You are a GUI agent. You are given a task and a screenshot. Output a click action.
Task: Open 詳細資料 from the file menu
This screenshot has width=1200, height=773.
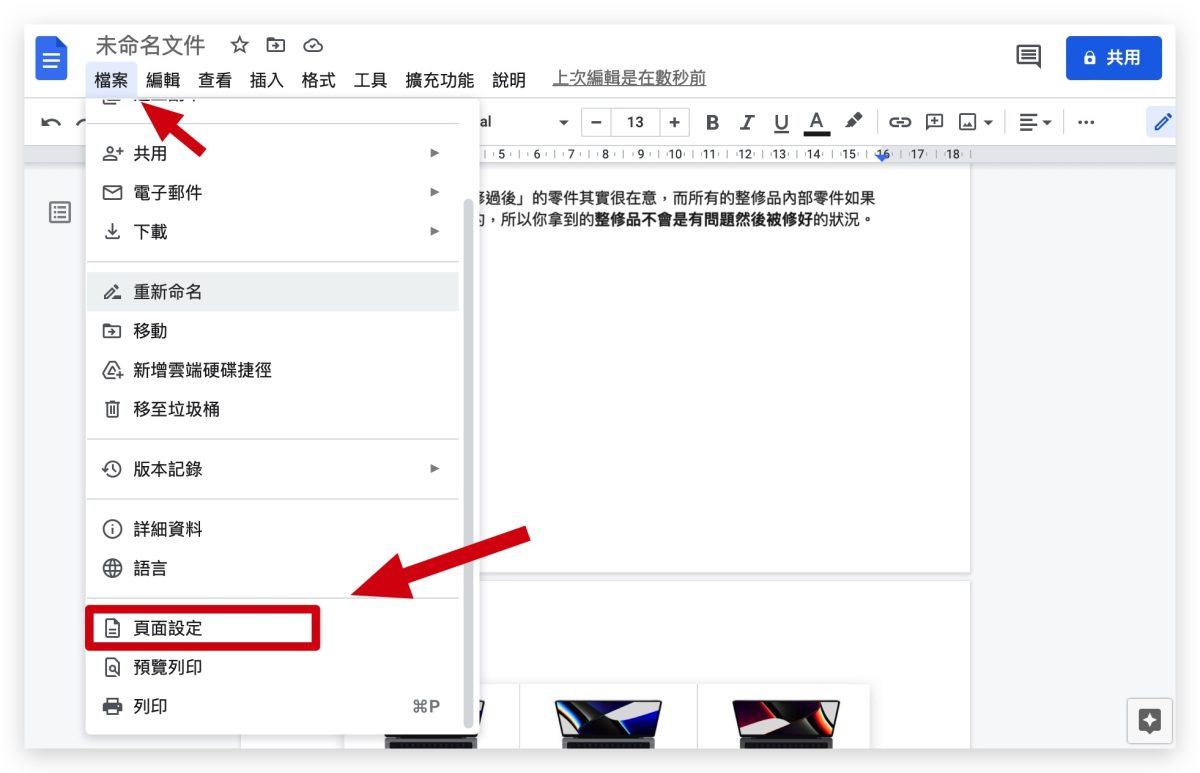point(273,529)
